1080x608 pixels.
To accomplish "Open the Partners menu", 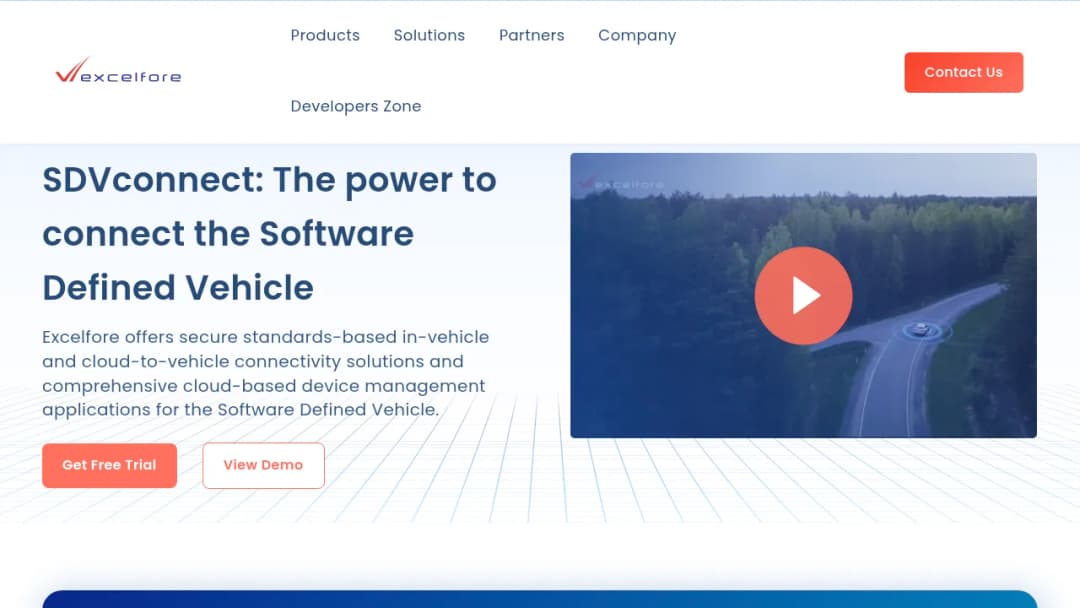I will click(x=532, y=35).
